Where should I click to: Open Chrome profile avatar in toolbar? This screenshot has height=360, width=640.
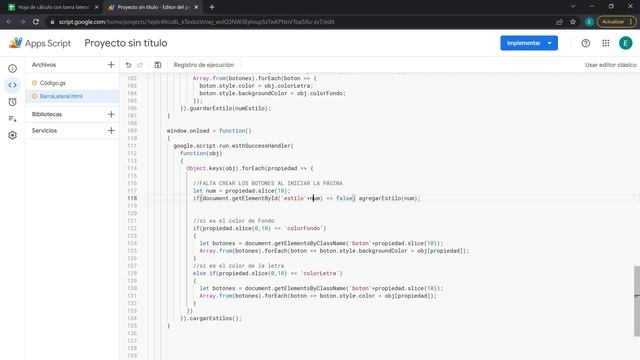click(589, 22)
